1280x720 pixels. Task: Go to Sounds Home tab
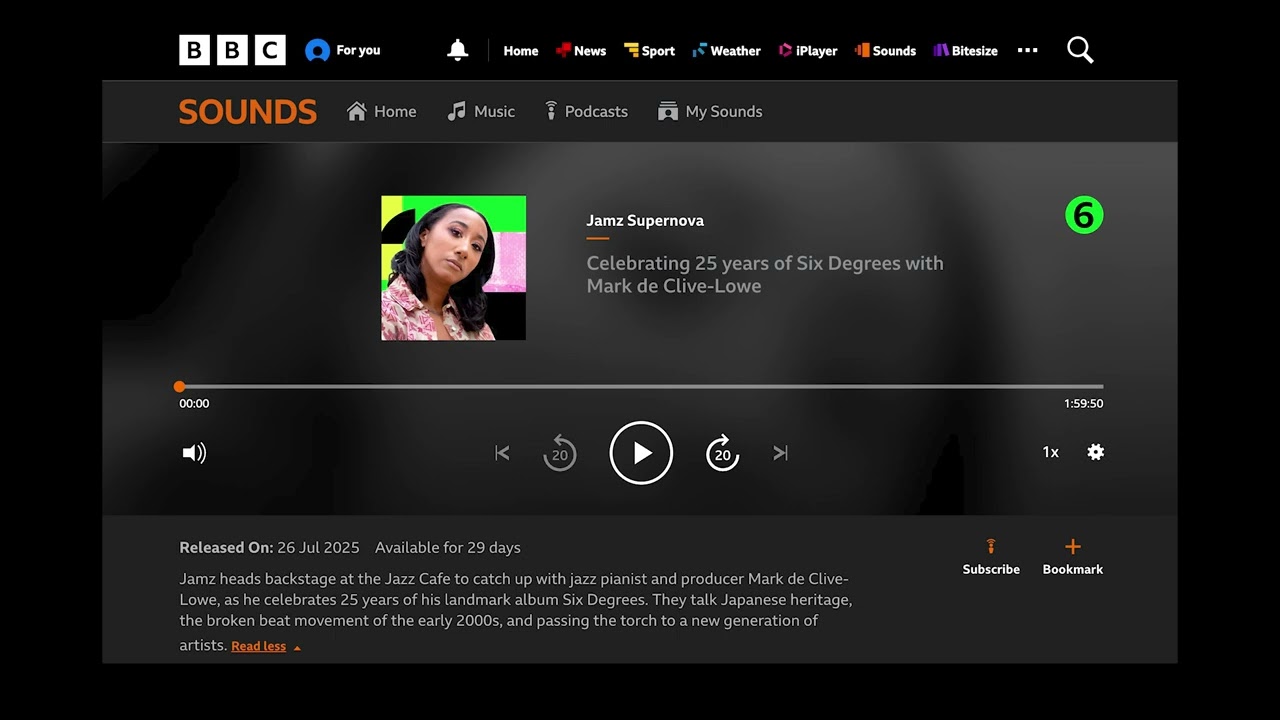[x=381, y=112]
